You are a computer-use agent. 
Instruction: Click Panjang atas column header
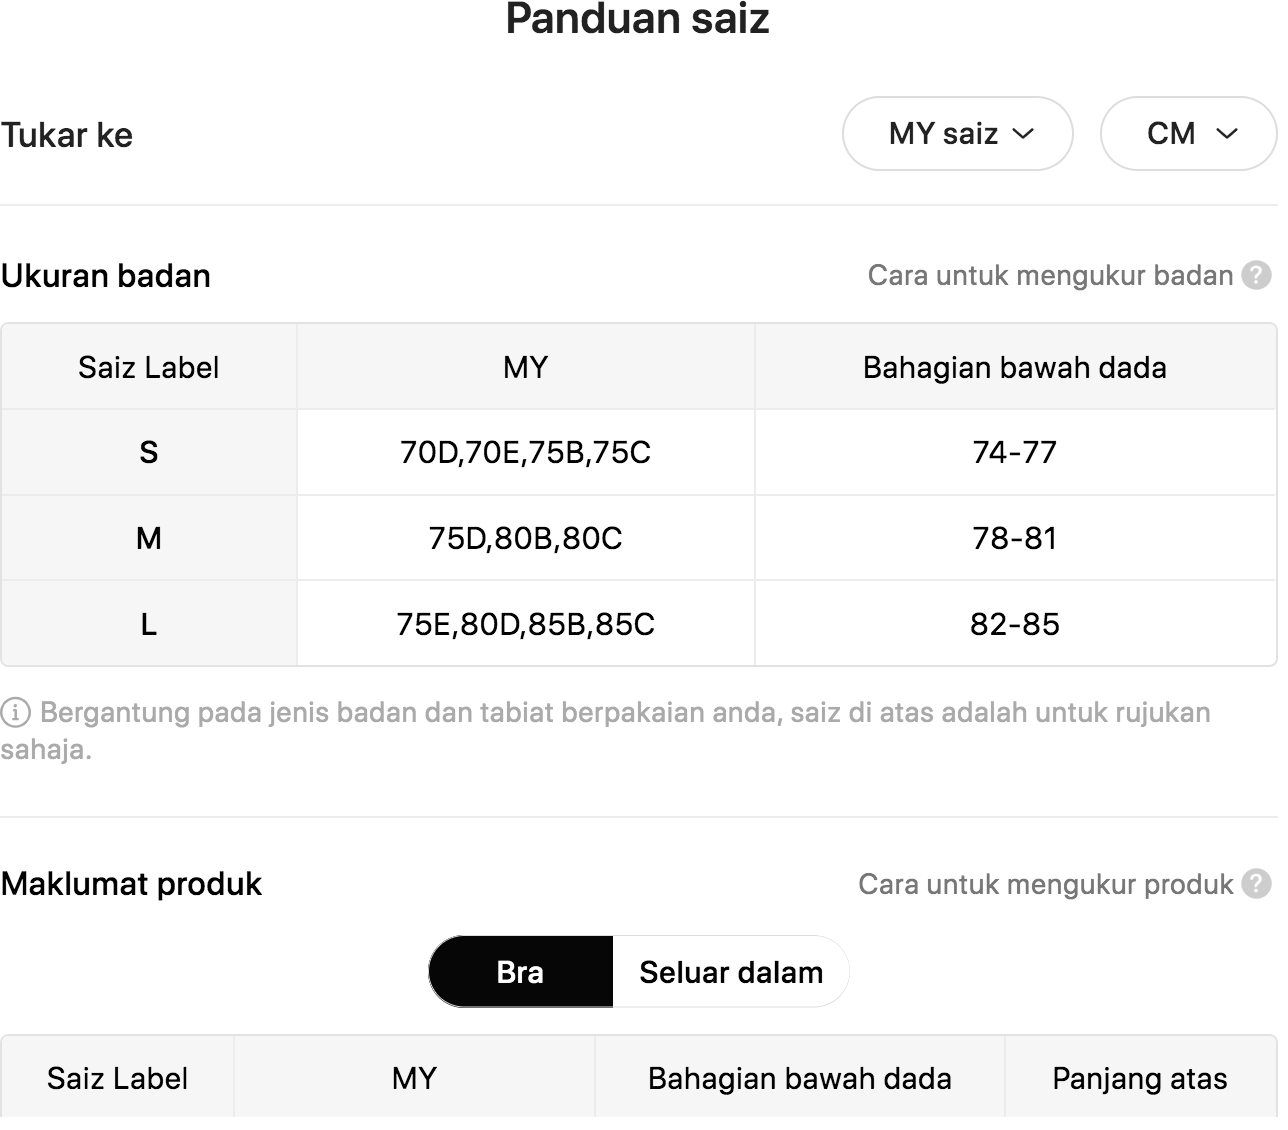click(1140, 1078)
